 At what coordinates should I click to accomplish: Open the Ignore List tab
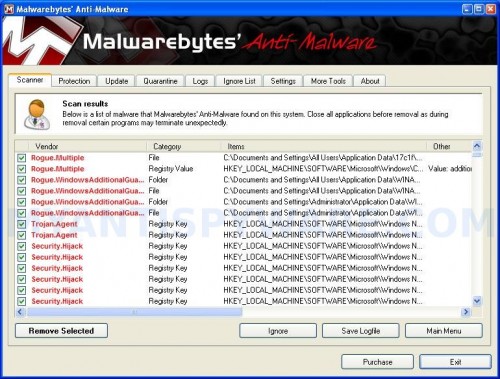point(239,81)
